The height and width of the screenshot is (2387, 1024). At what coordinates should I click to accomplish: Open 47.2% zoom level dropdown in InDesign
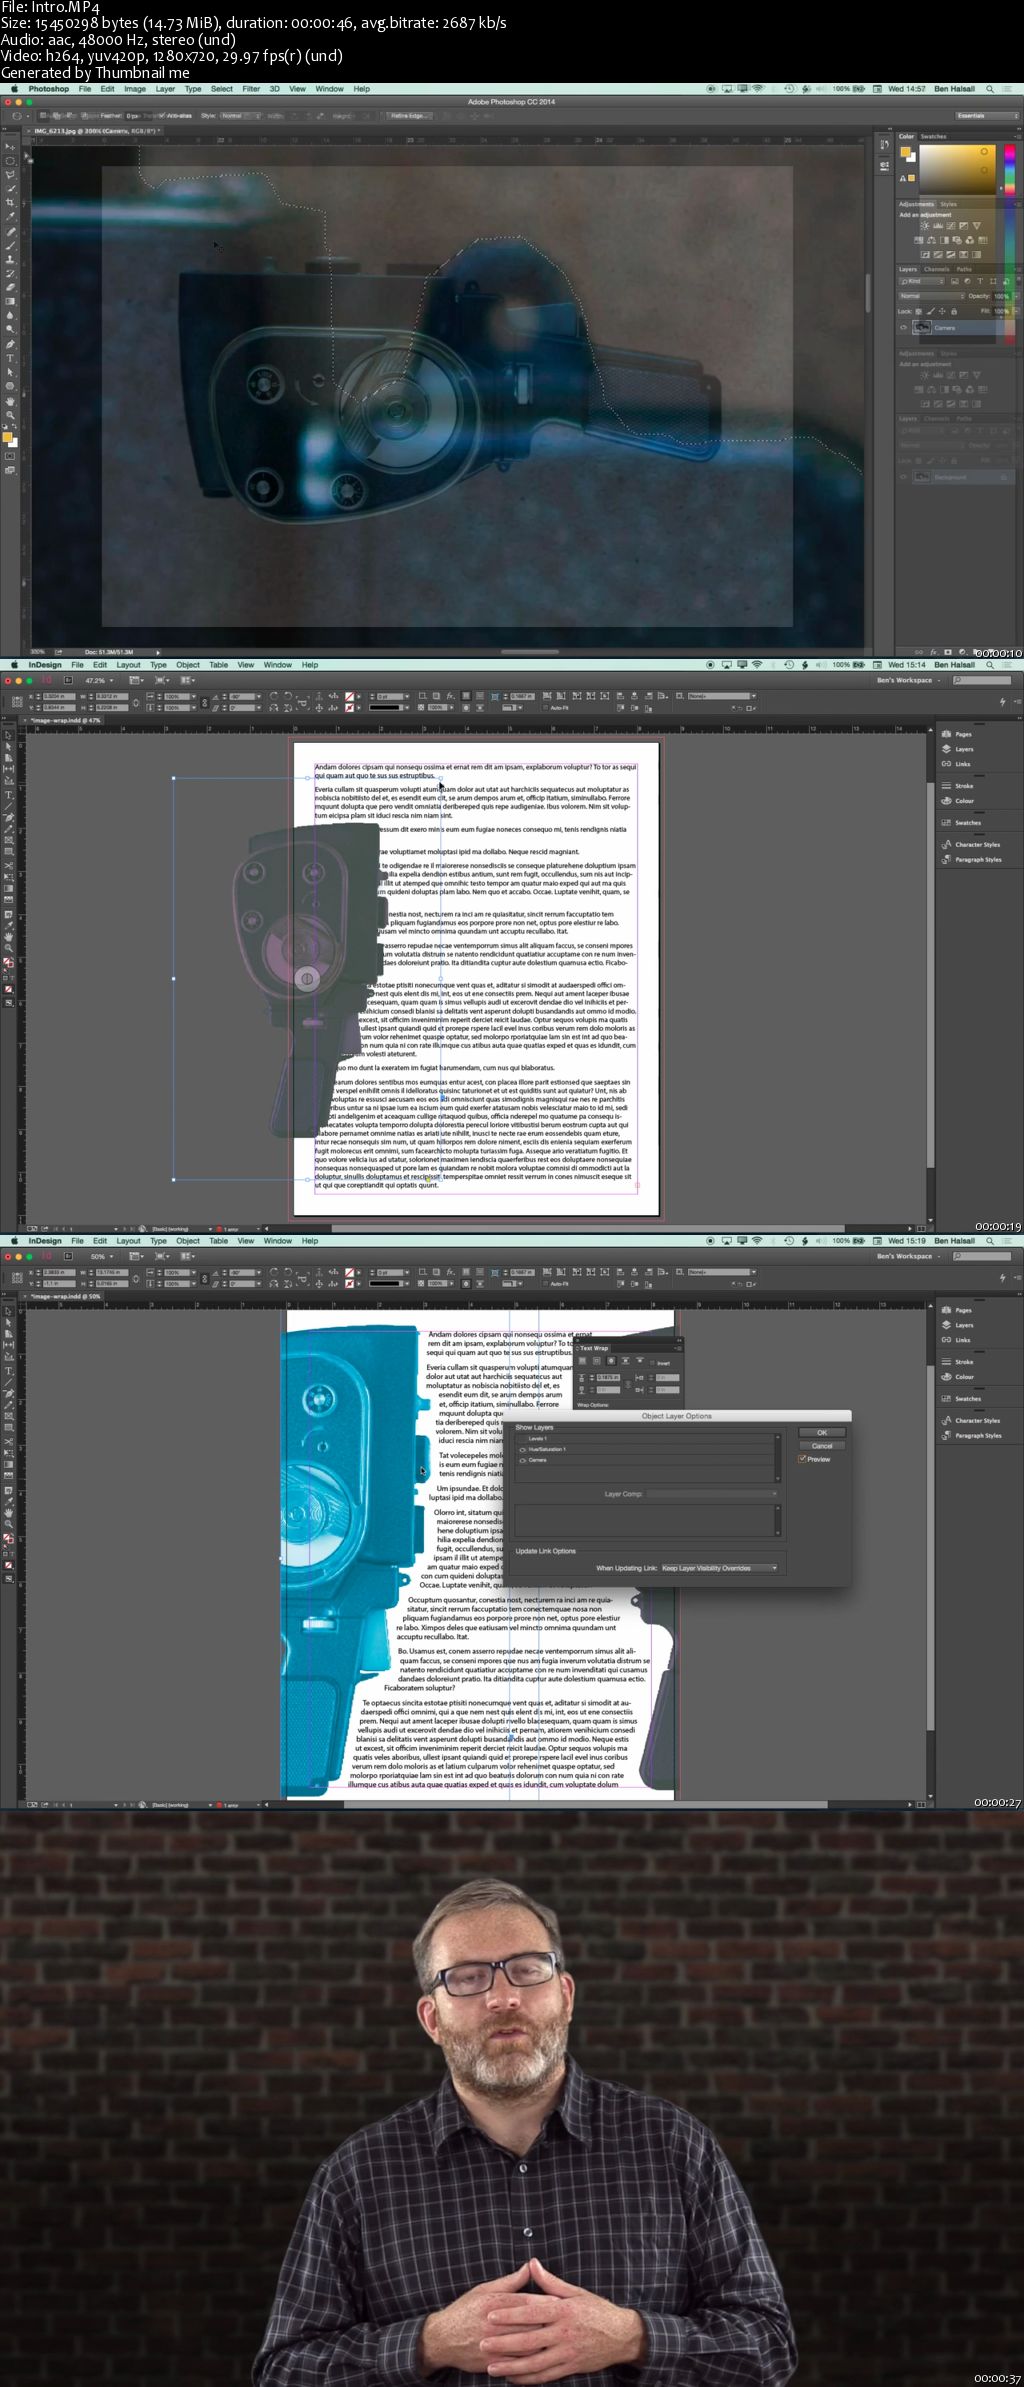(98, 680)
